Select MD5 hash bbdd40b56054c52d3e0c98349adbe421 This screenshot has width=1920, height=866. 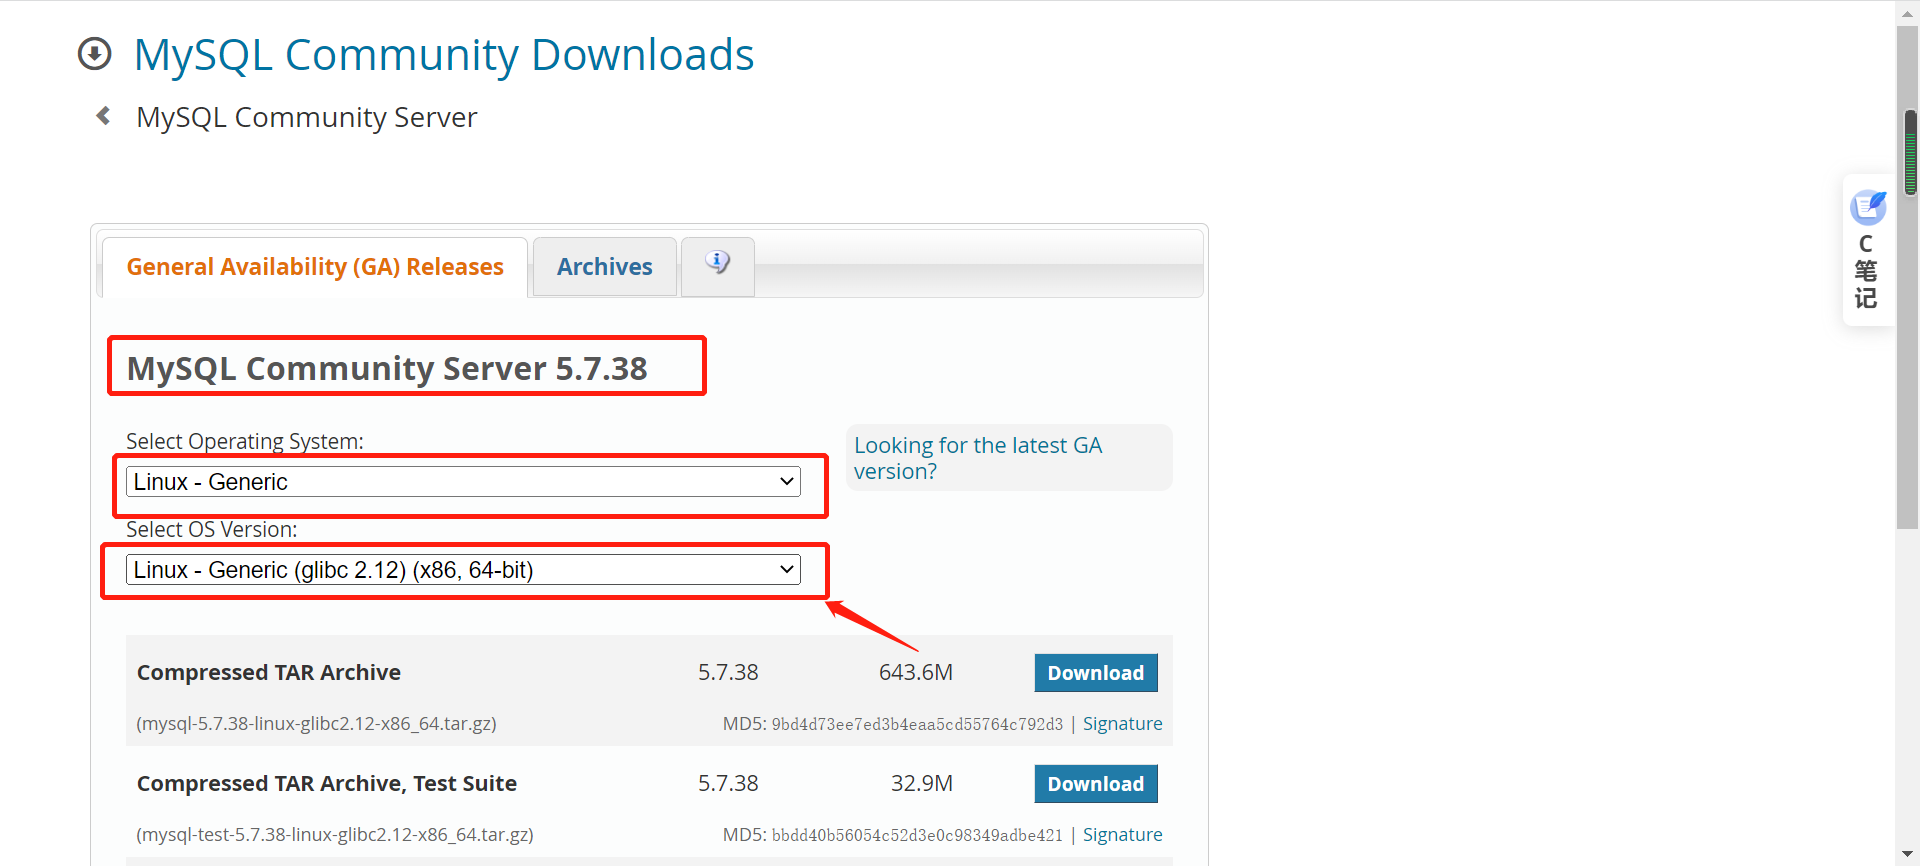click(x=917, y=835)
